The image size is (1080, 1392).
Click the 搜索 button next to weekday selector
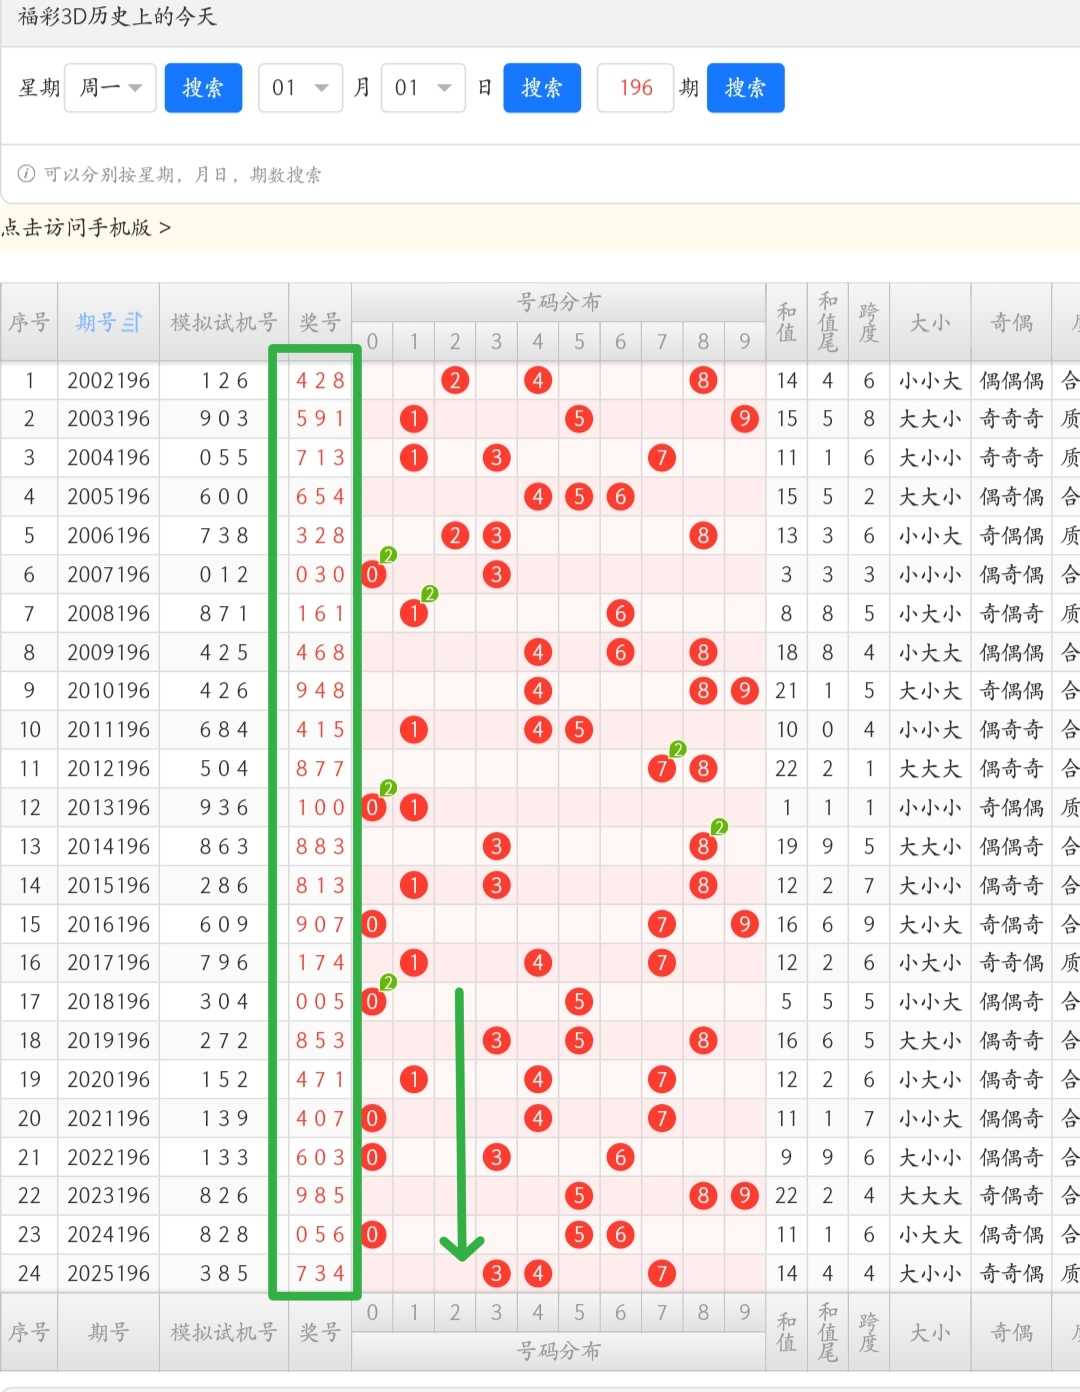click(203, 88)
